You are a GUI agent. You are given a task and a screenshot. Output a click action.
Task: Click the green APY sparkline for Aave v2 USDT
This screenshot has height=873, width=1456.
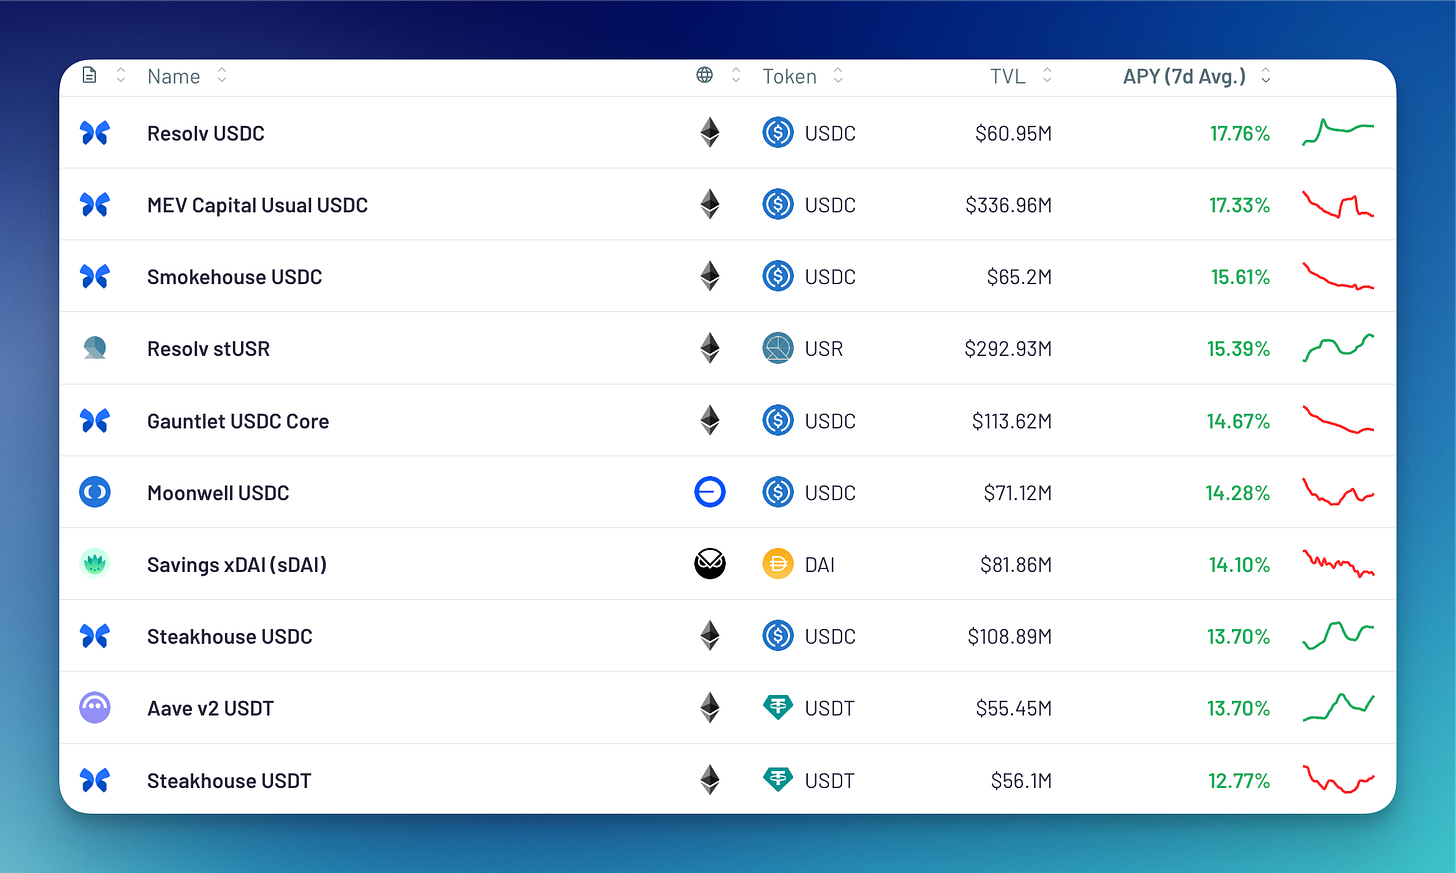(1338, 708)
